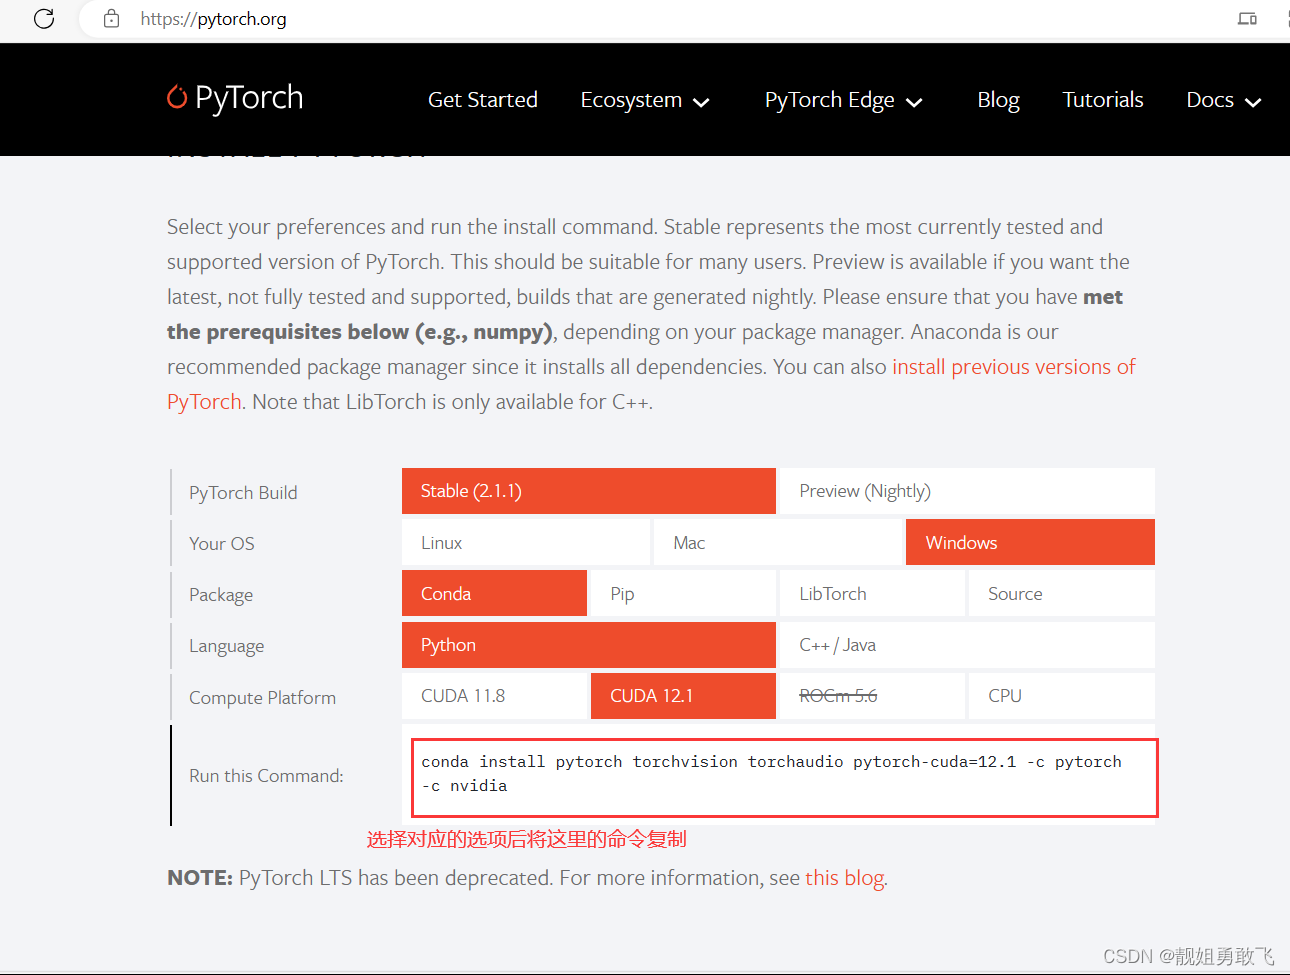Image resolution: width=1290 pixels, height=975 pixels.
Task: Open the Tutorials menu item
Action: (1103, 99)
